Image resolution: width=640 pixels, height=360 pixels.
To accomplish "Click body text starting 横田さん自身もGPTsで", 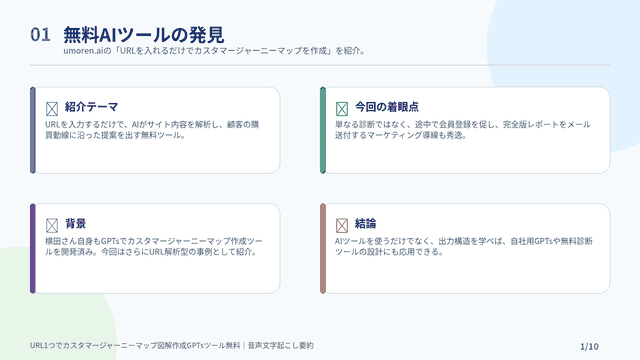I will 154,247.
